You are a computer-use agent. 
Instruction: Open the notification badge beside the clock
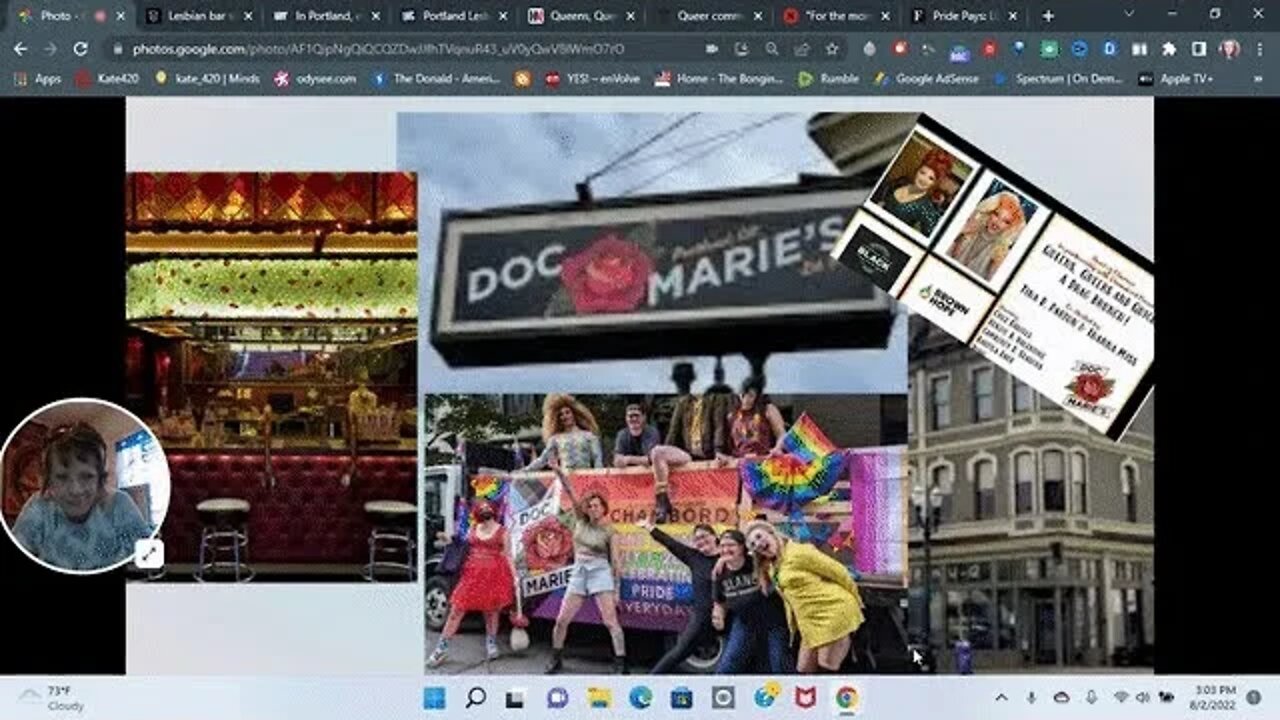tap(1253, 697)
